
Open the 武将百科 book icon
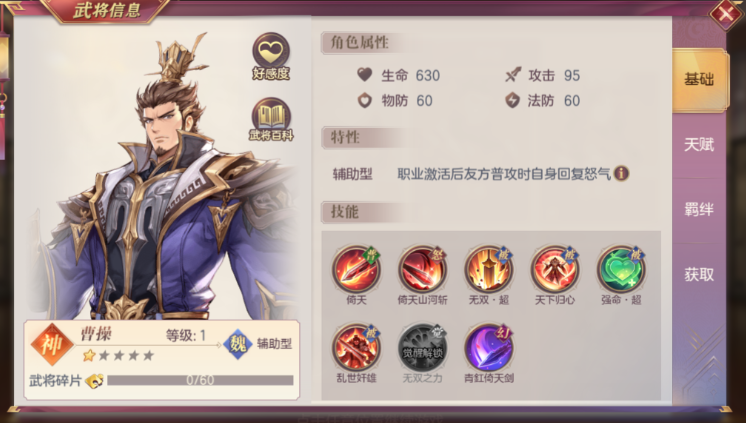[x=271, y=119]
